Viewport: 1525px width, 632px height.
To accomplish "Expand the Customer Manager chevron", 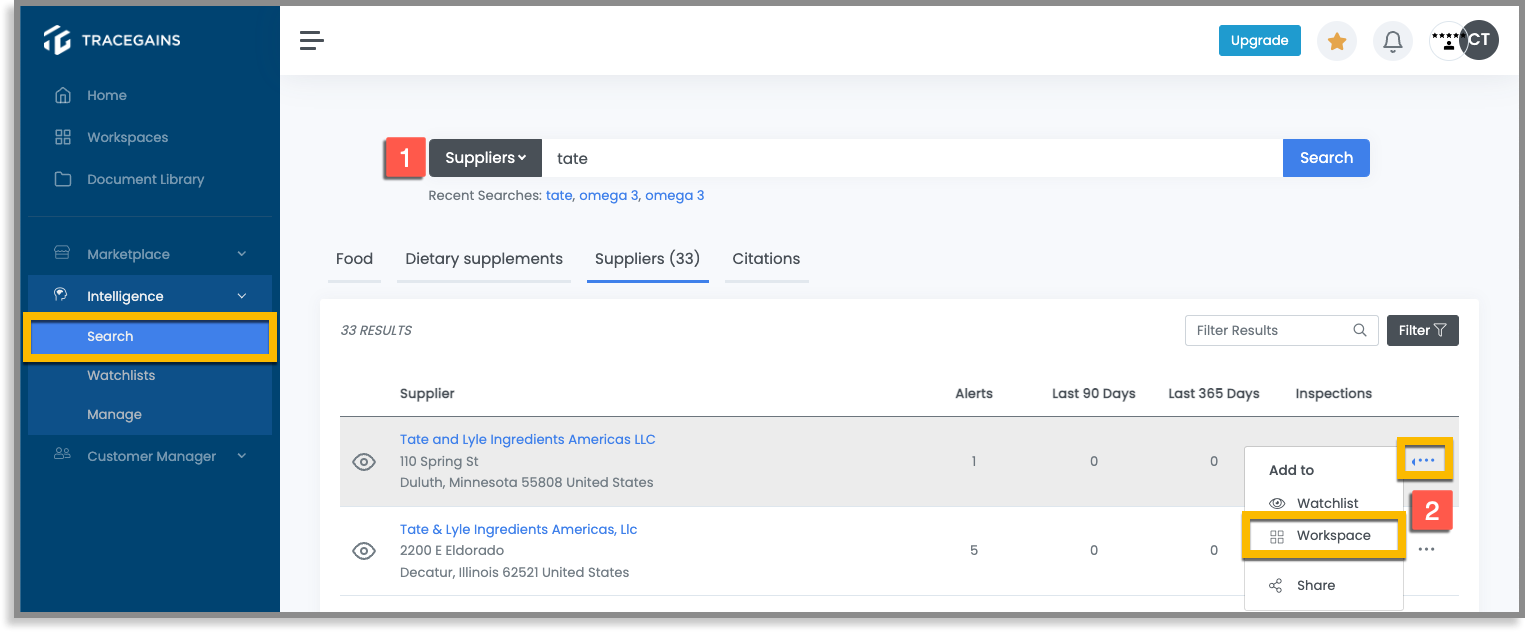I will point(242,456).
